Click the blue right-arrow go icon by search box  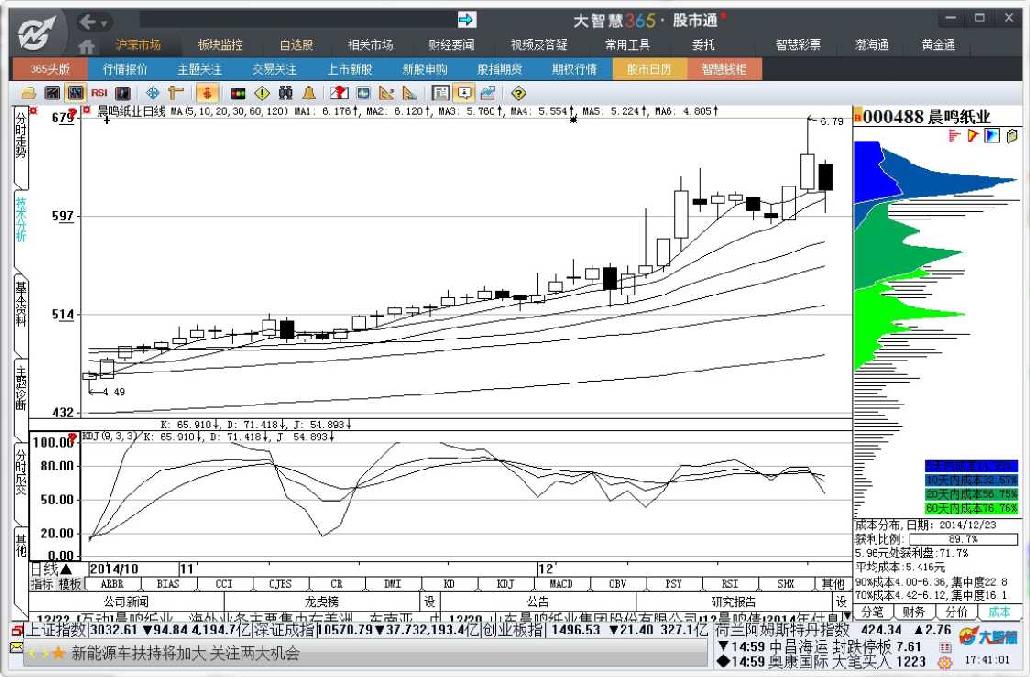click(466, 20)
